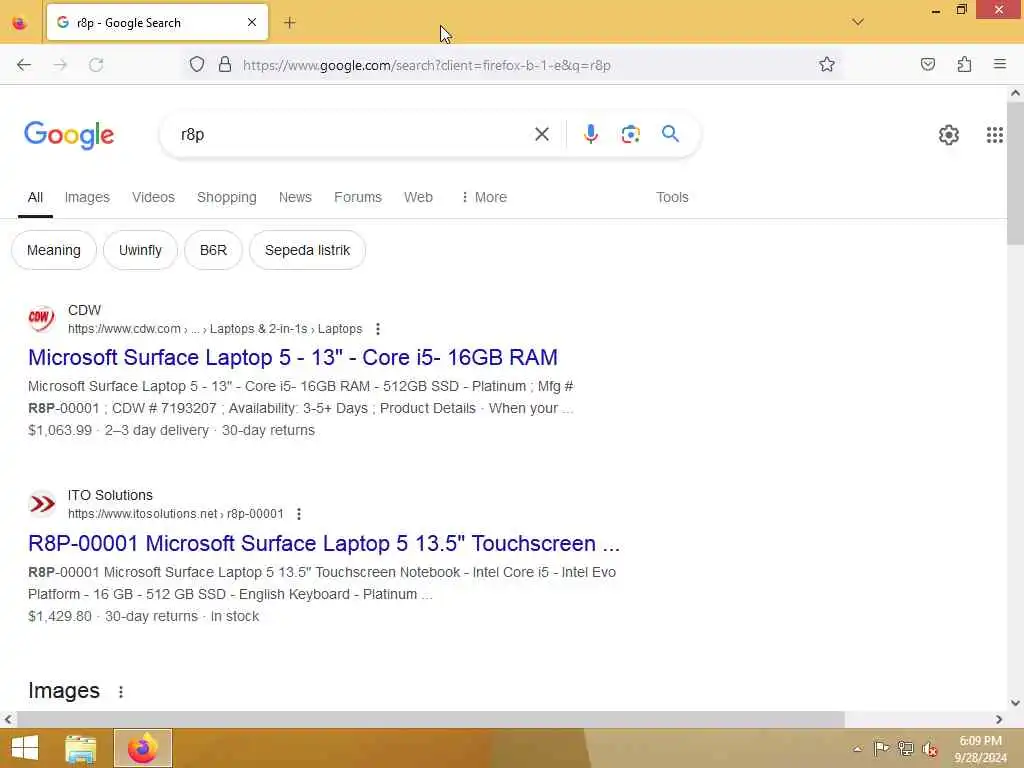Bookmark this page with star icon
1024x768 pixels.
click(x=827, y=64)
